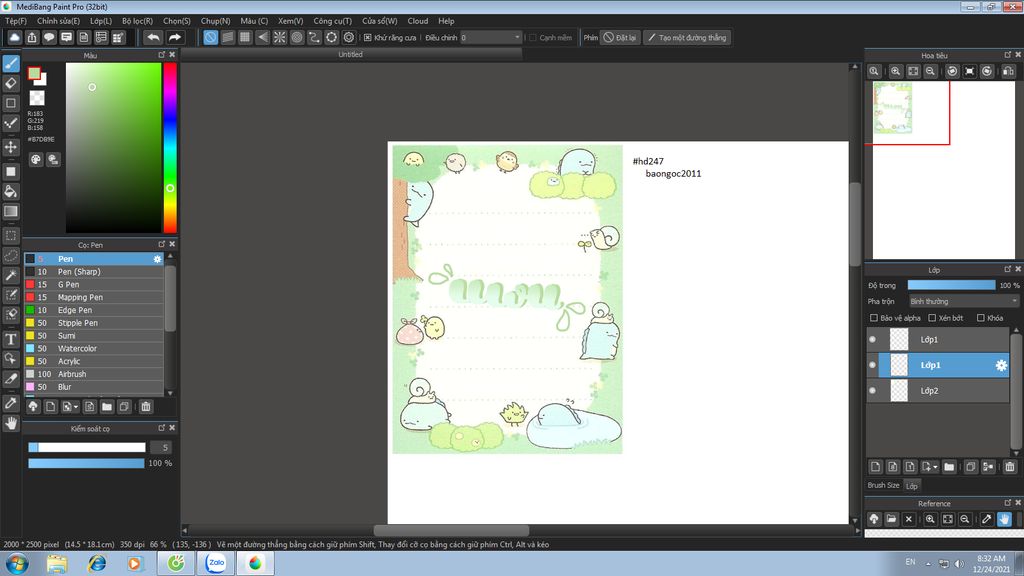The image size is (1024, 576).
Task: Open Điều chỉnh correction dropdown
Action: pyautogui.click(x=491, y=37)
